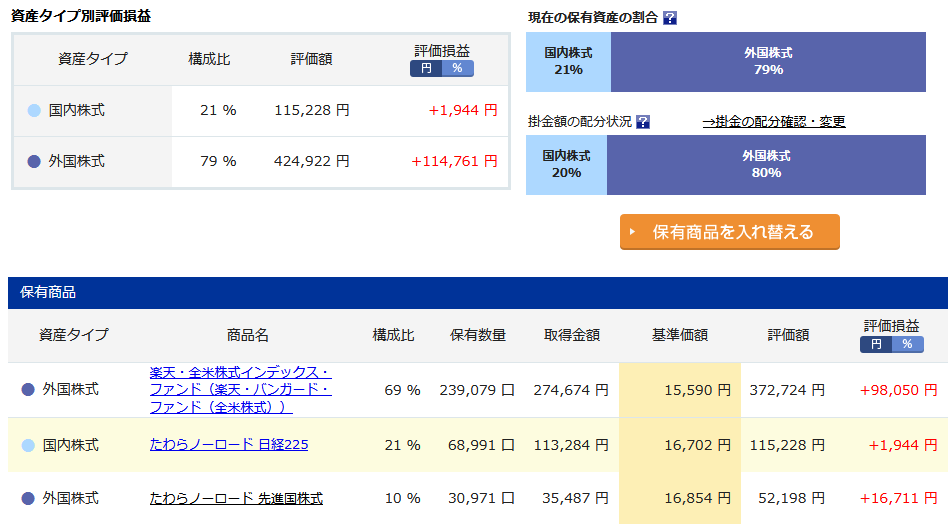Open たわらノーロード 日経225 fund link
Screen dimensions: 952x524
point(229,445)
